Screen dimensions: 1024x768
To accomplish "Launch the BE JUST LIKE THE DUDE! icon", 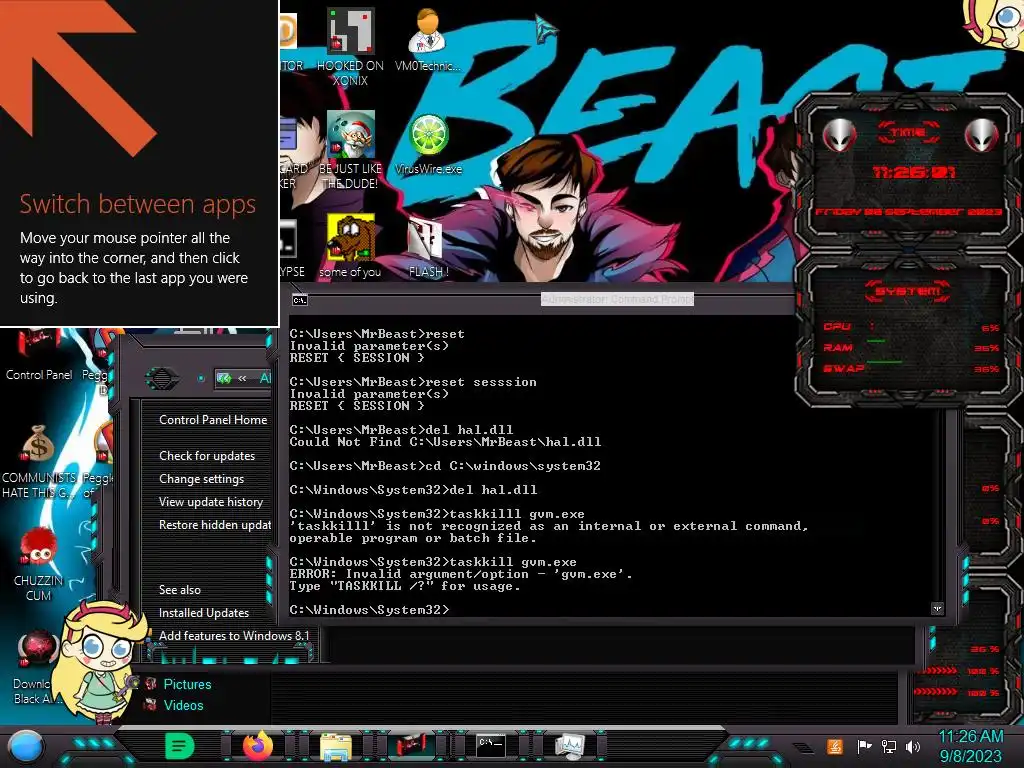I will (x=350, y=150).
